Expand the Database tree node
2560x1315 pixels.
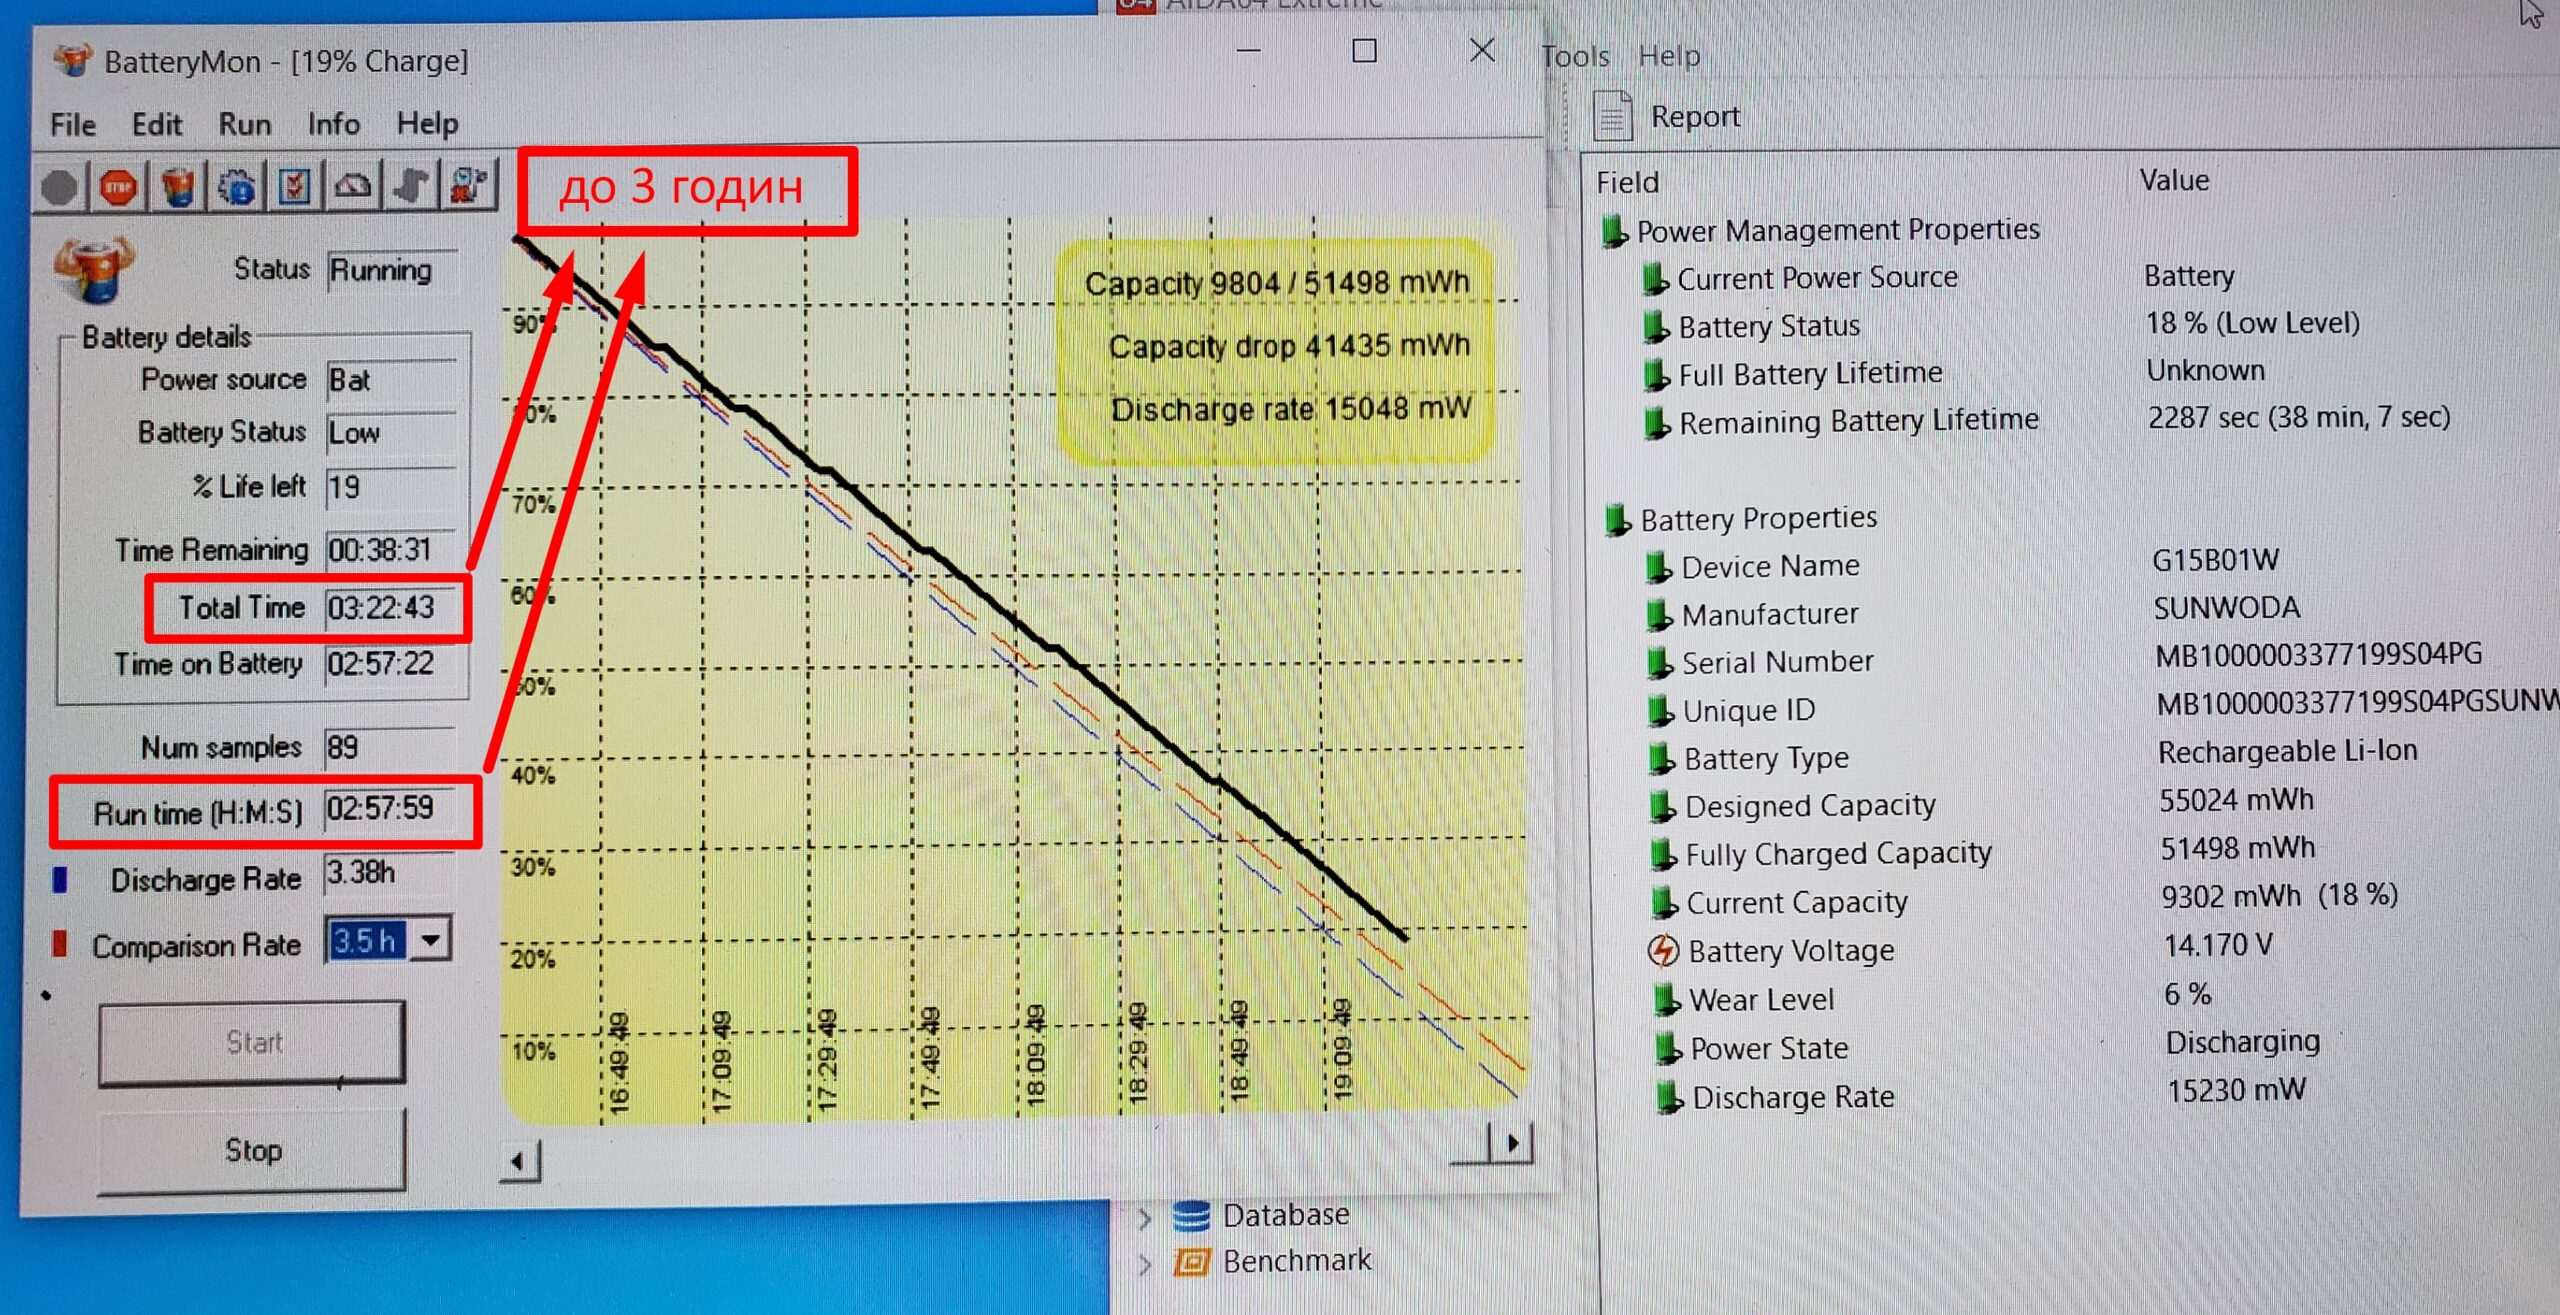(1145, 1218)
